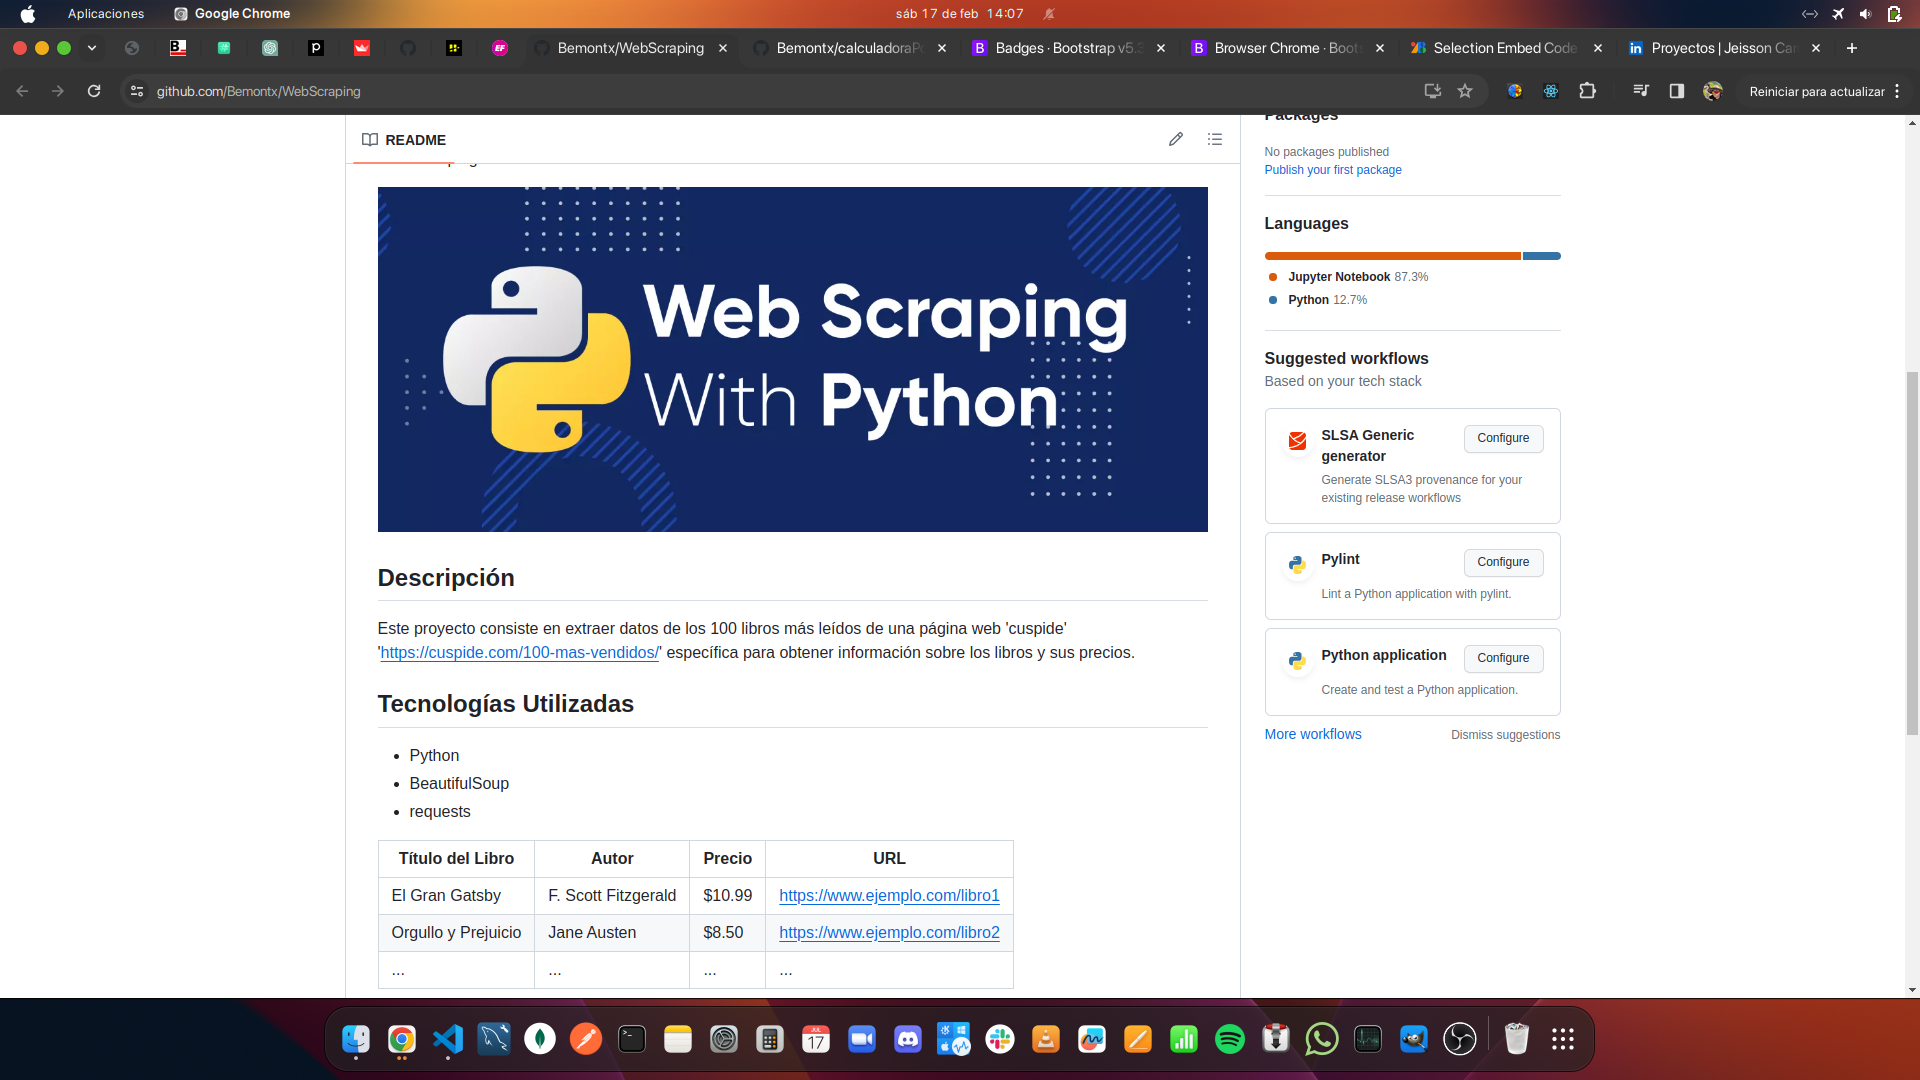The height and width of the screenshot is (1080, 1920).
Task: Open Discord from the dock
Action: (x=908, y=1039)
